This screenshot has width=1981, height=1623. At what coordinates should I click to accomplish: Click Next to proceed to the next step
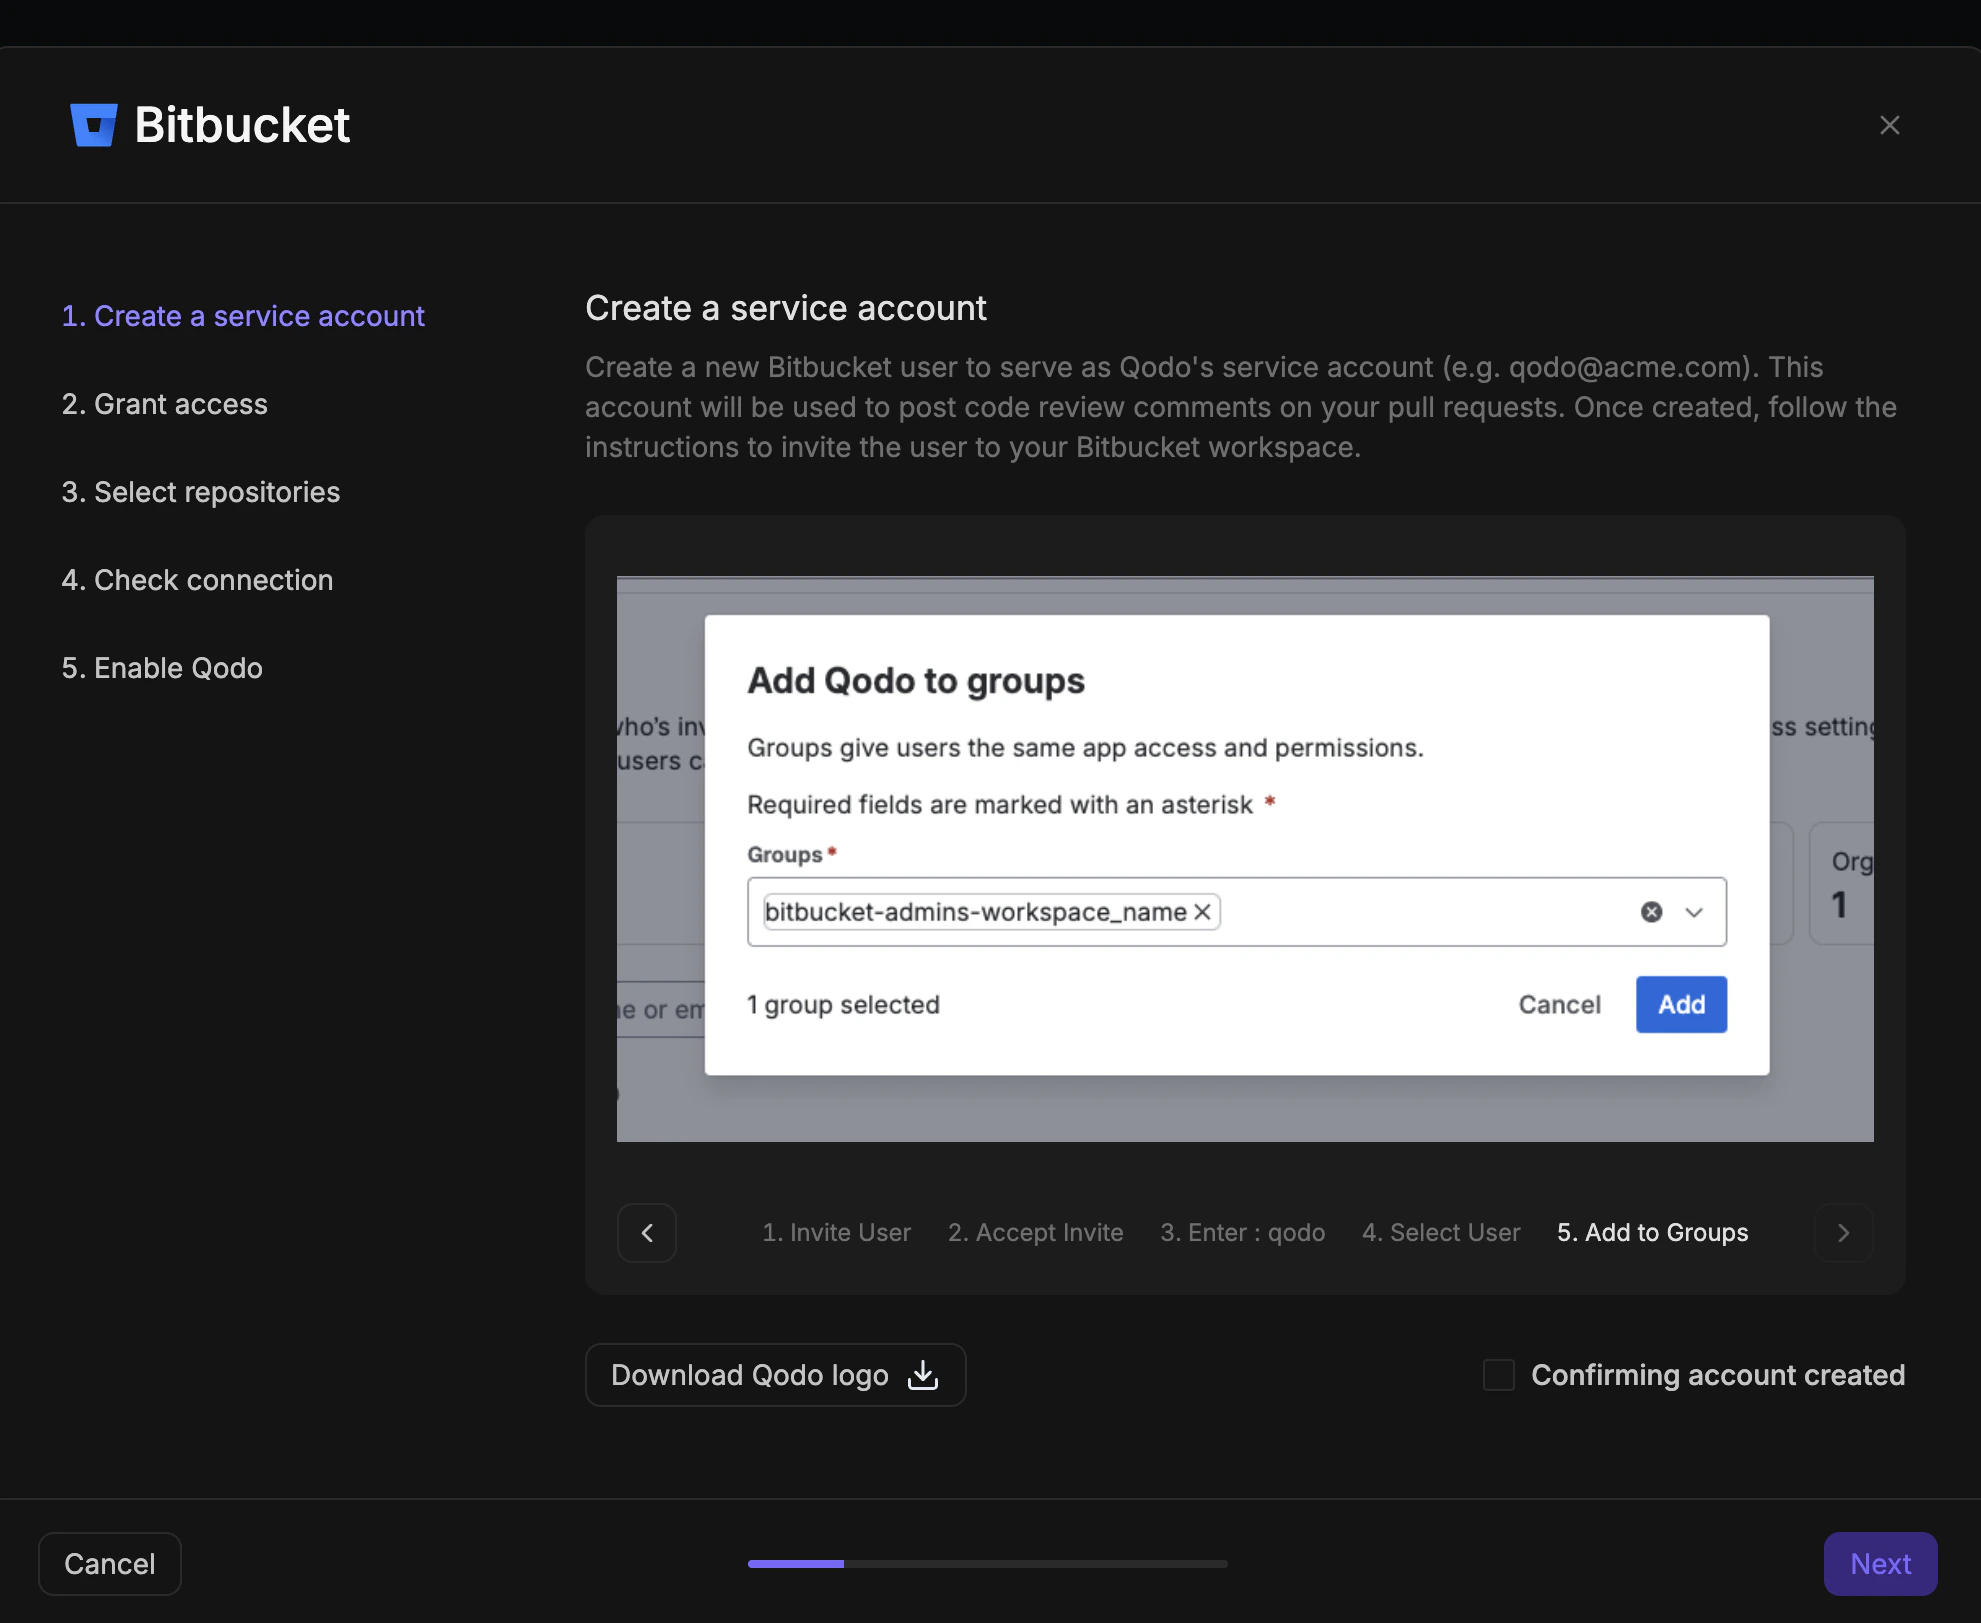[1880, 1563]
